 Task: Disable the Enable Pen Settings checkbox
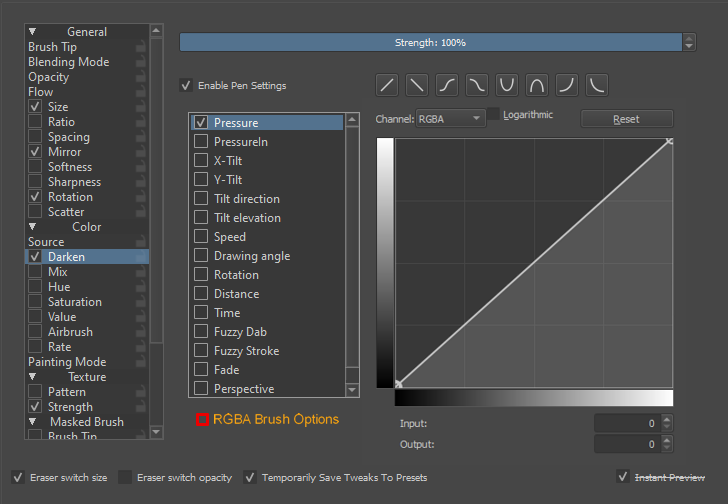[185, 86]
